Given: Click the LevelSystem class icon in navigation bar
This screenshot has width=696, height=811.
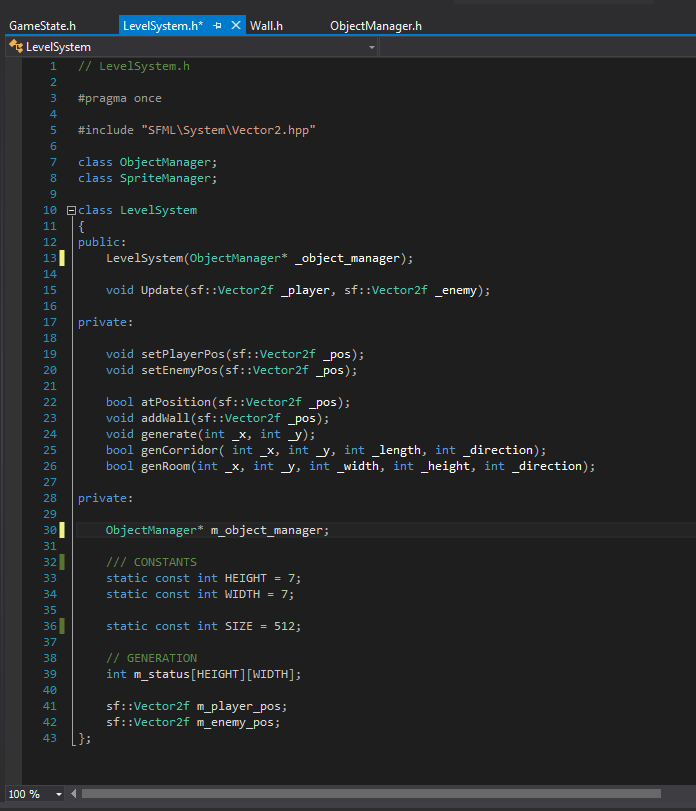Looking at the screenshot, I should click(16, 47).
